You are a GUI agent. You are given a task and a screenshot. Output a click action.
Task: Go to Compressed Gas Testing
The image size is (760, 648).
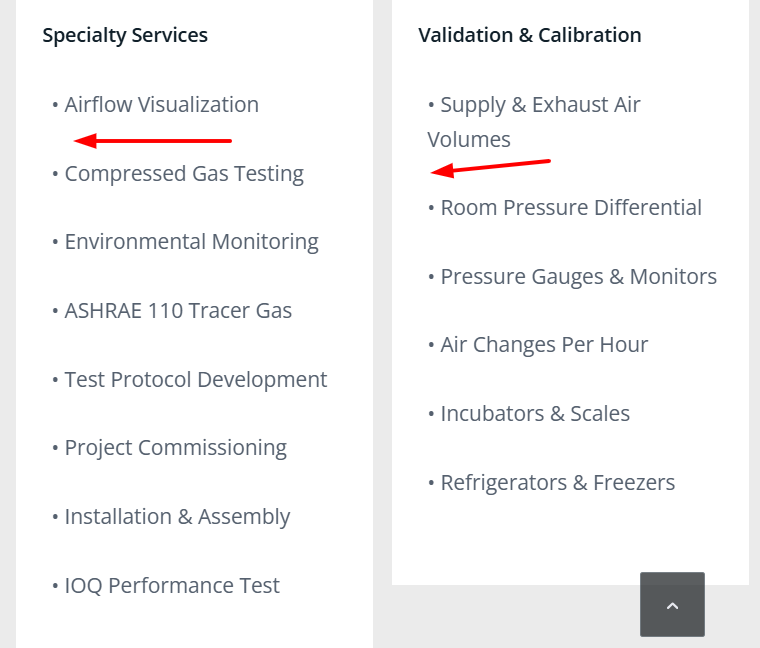[184, 174]
